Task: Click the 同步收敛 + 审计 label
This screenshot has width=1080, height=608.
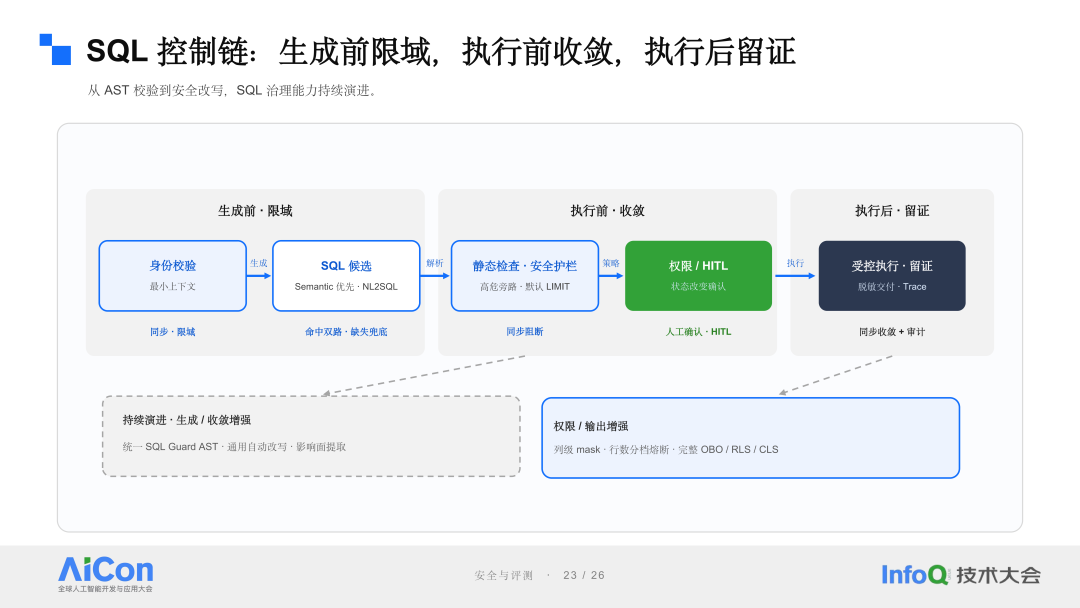Action: coord(892,332)
